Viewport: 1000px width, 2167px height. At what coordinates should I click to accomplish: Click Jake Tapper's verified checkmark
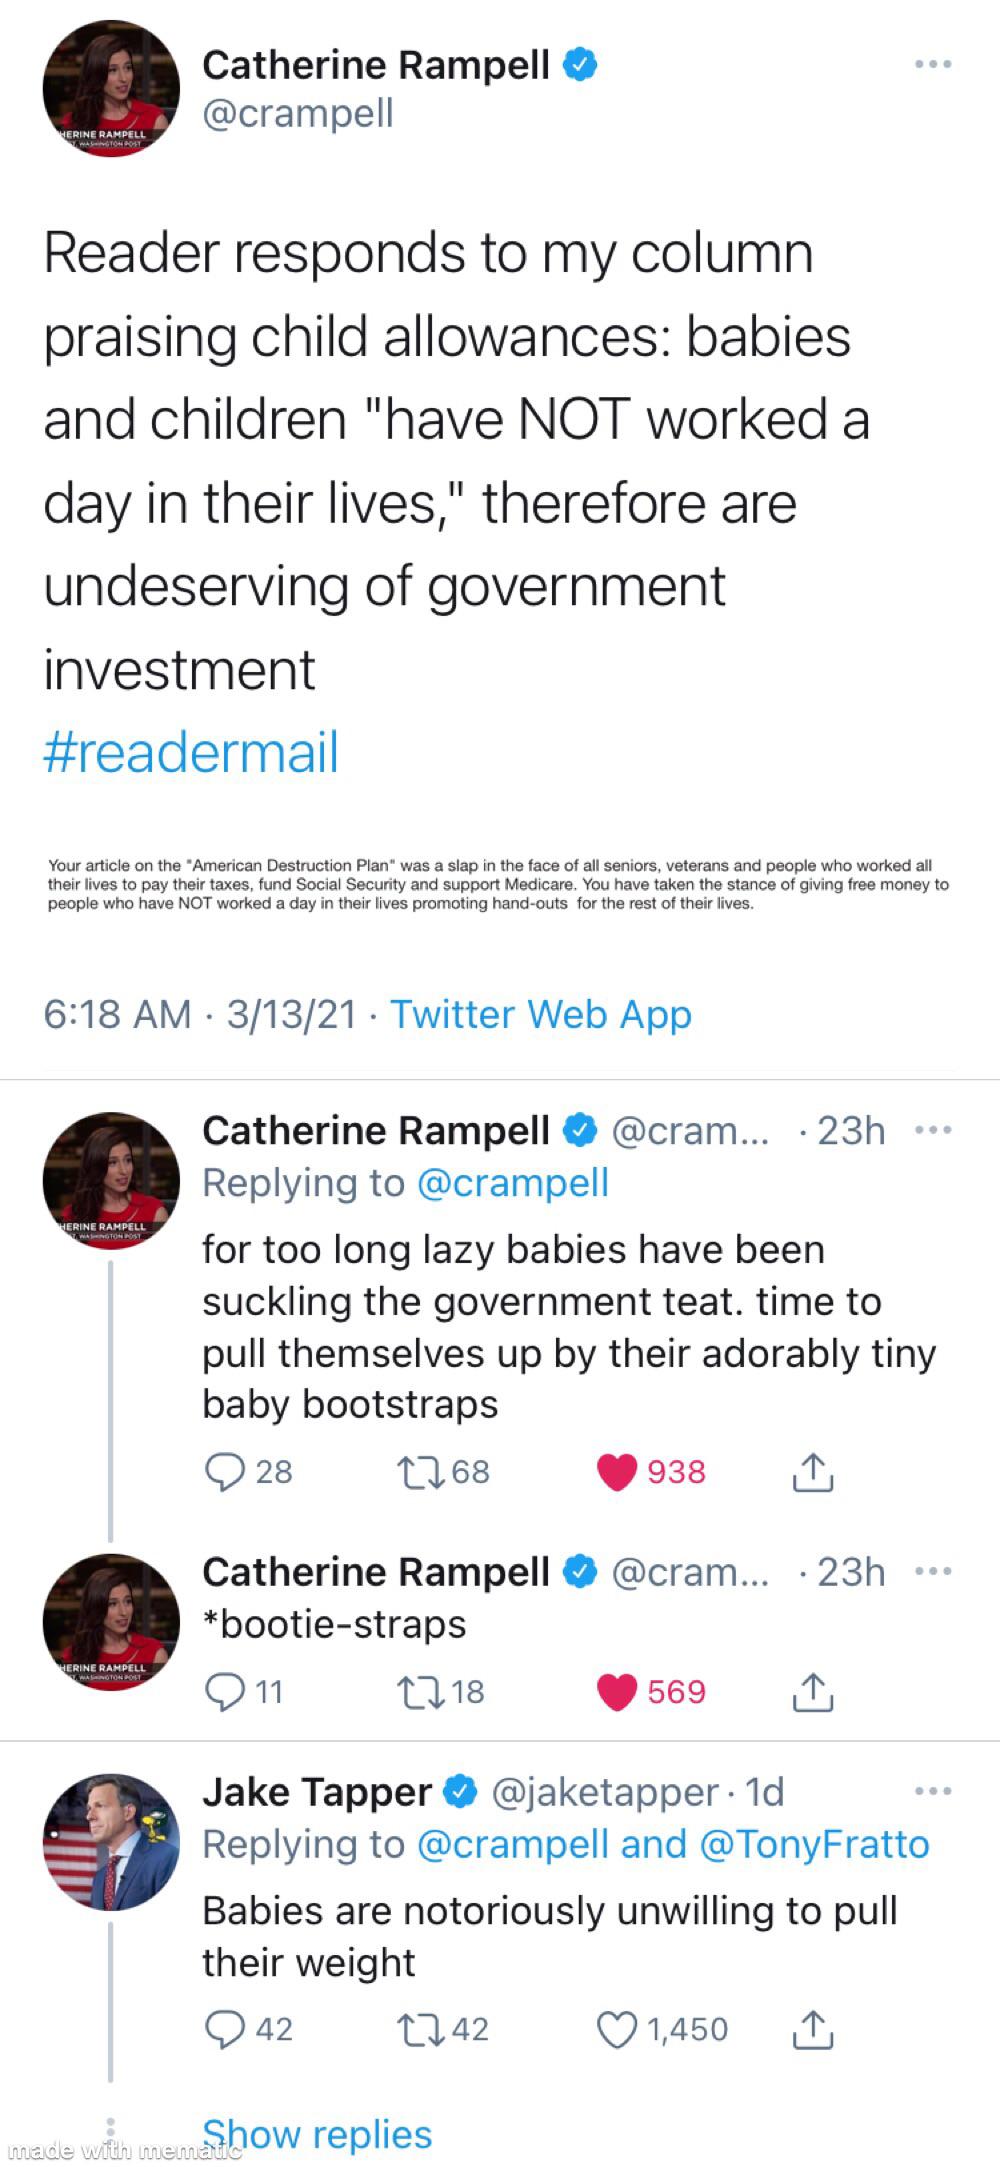[x=458, y=1792]
